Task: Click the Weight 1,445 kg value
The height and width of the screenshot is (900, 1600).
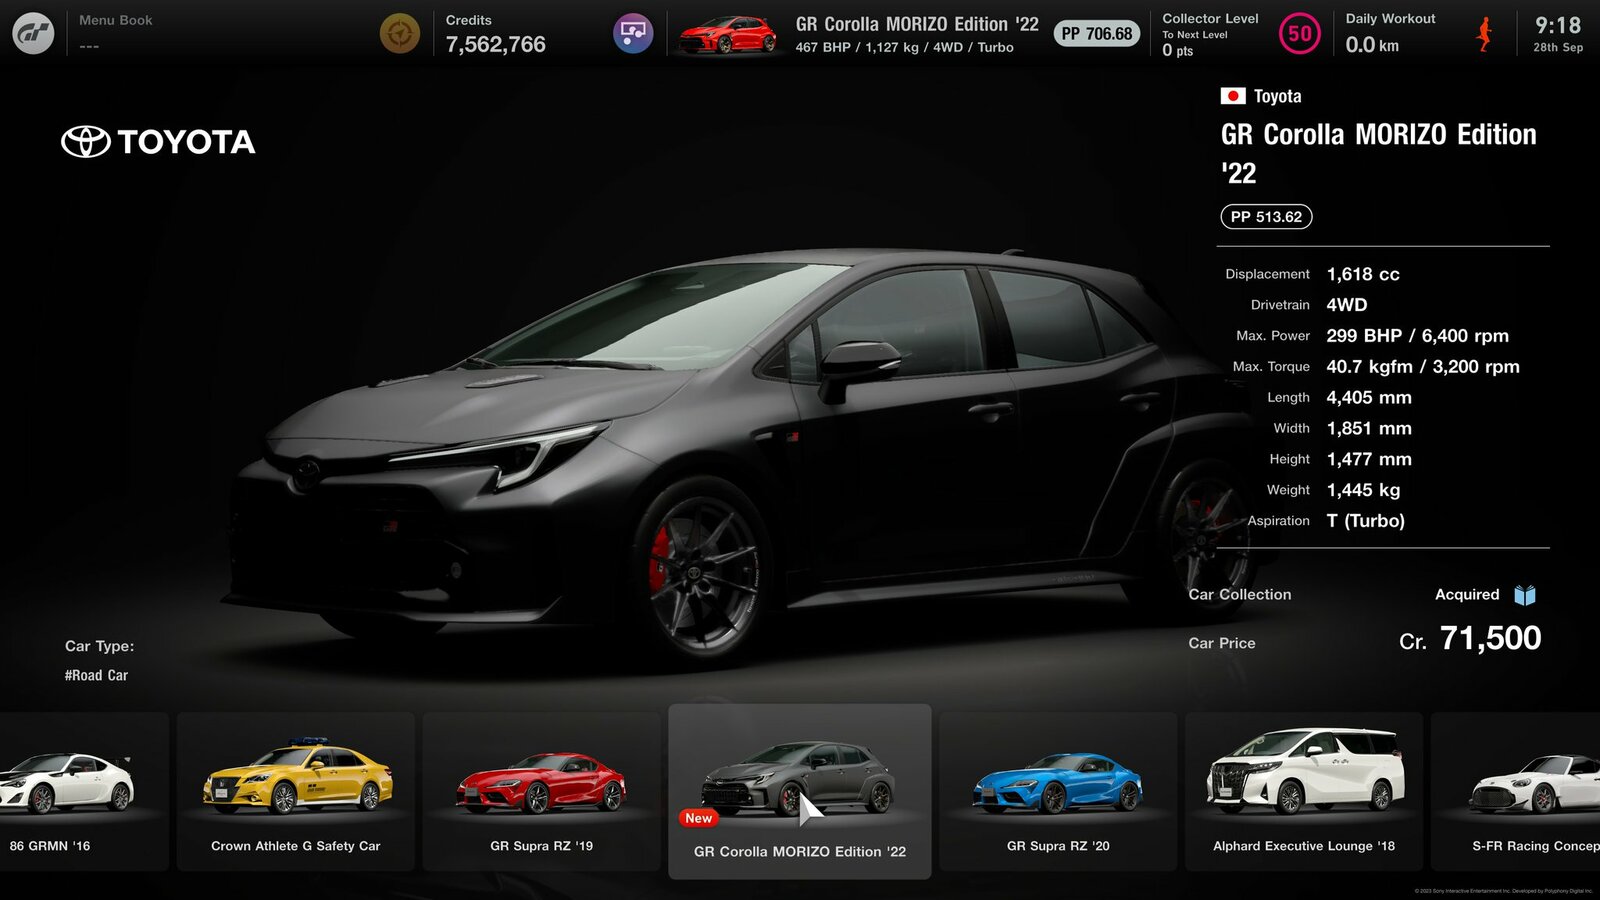Action: click(1363, 490)
